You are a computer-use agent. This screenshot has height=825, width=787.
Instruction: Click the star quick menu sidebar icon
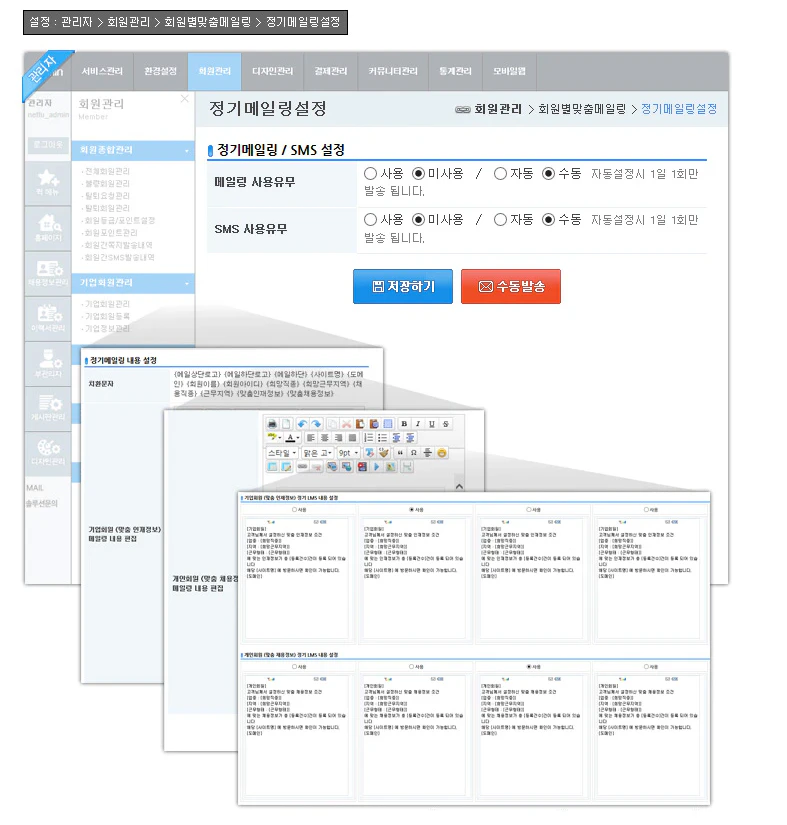pyautogui.click(x=48, y=182)
